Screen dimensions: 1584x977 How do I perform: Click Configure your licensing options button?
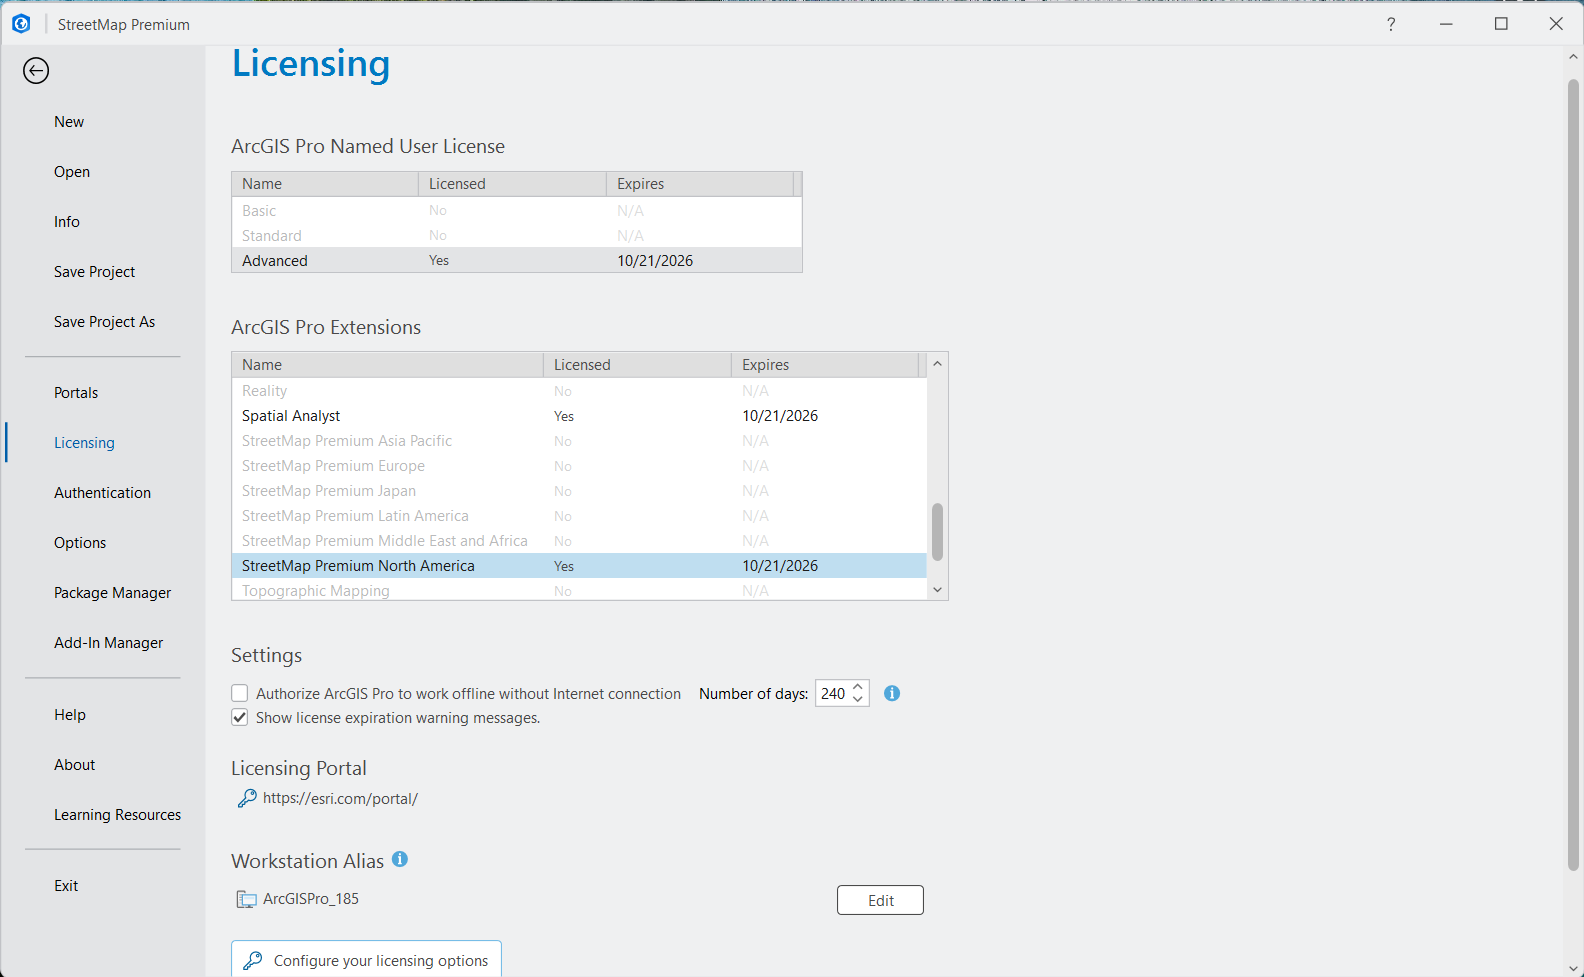(366, 959)
